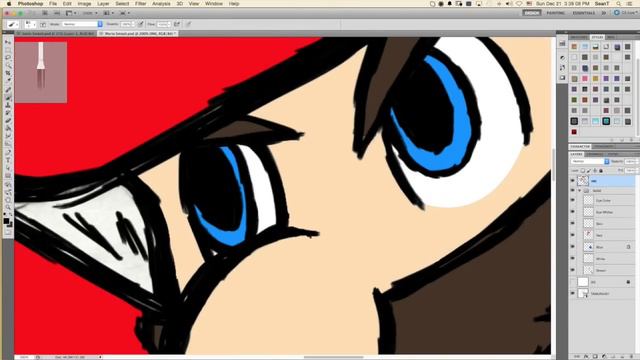Open the Screen Mode dropdown
Screen dimensions: 640x360
pyautogui.click(x=124, y=13)
